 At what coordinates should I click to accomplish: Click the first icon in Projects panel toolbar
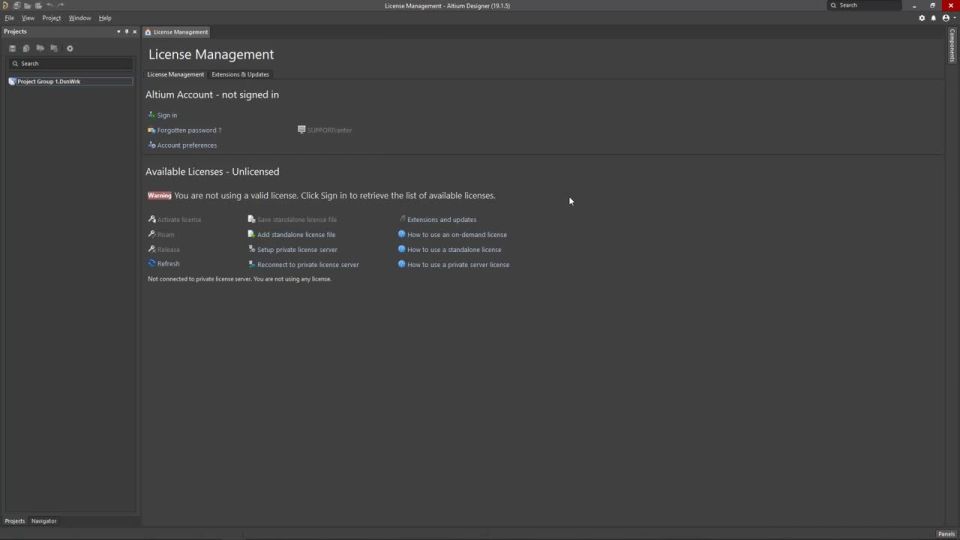12,48
